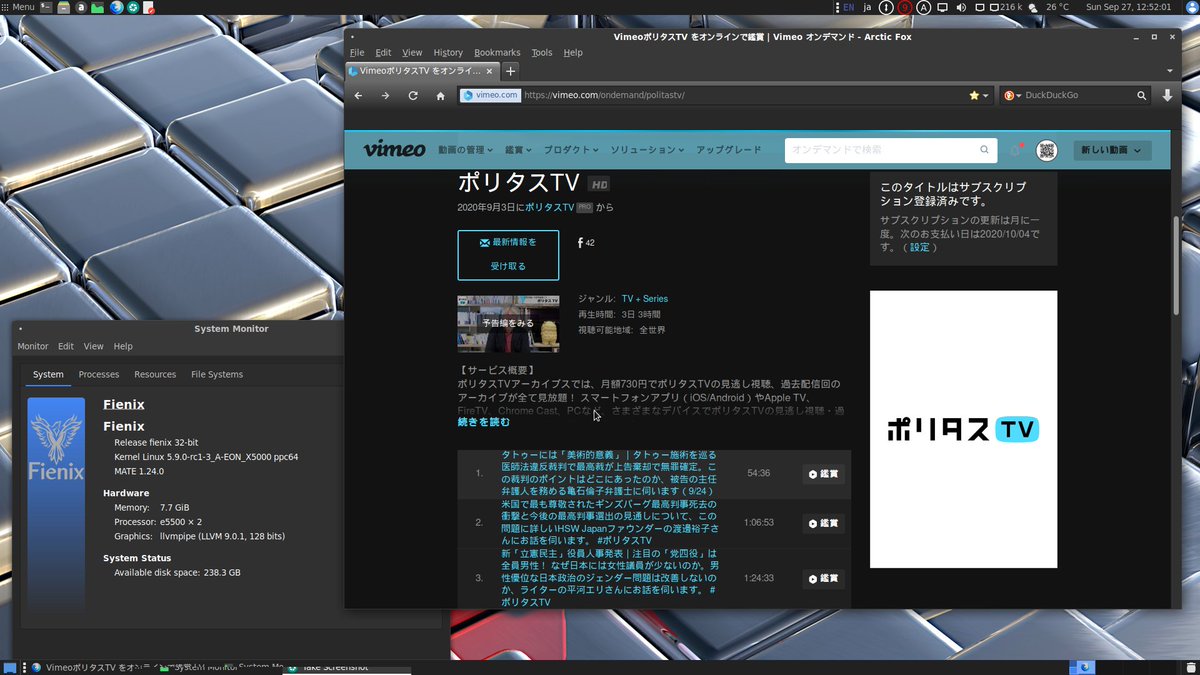The height and width of the screenshot is (675, 1200).
Task: Click the アップグレード link on Vimeo
Action: 729,150
